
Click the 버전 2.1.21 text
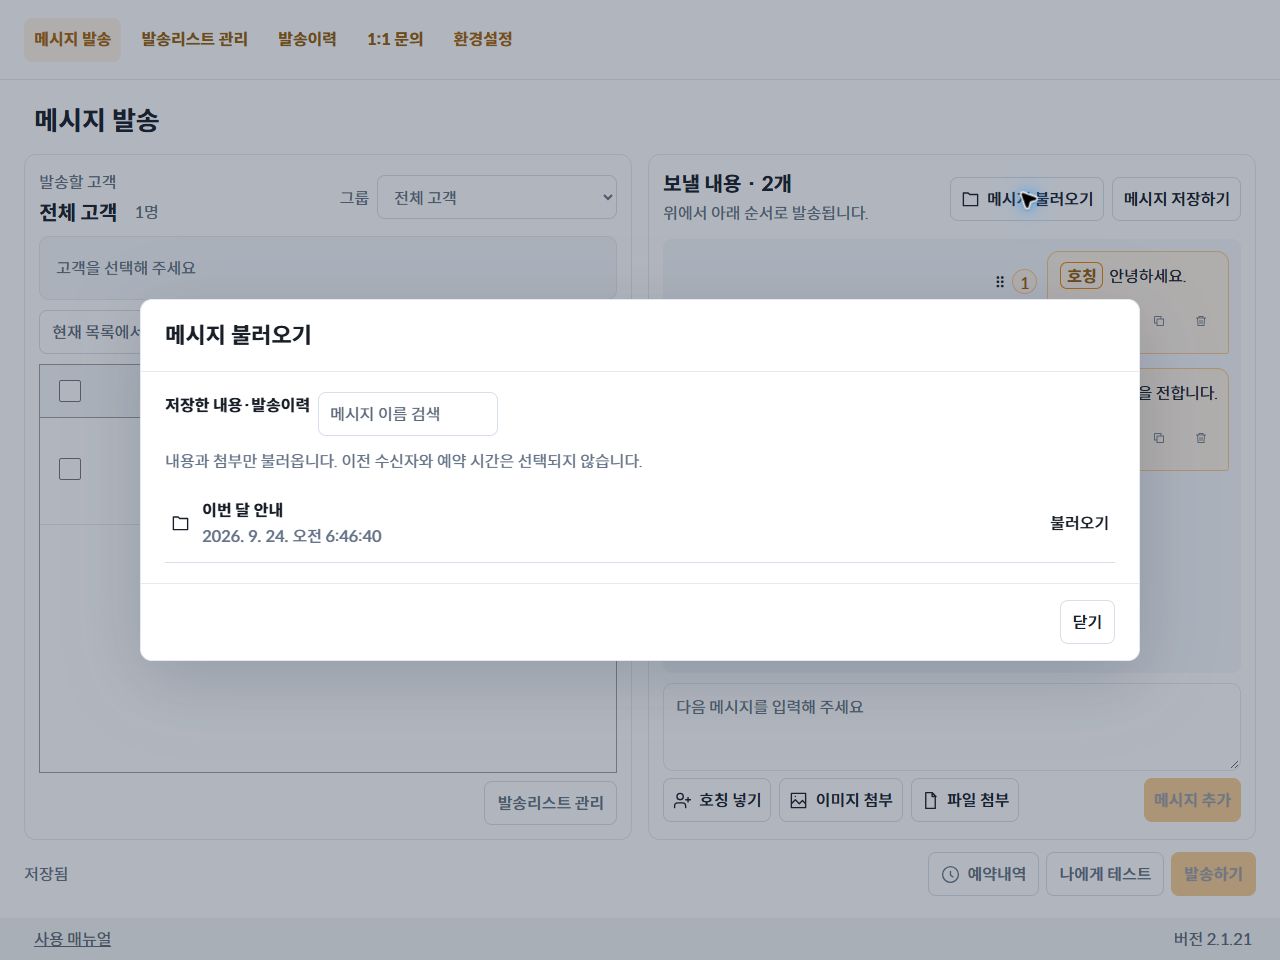[1213, 939]
